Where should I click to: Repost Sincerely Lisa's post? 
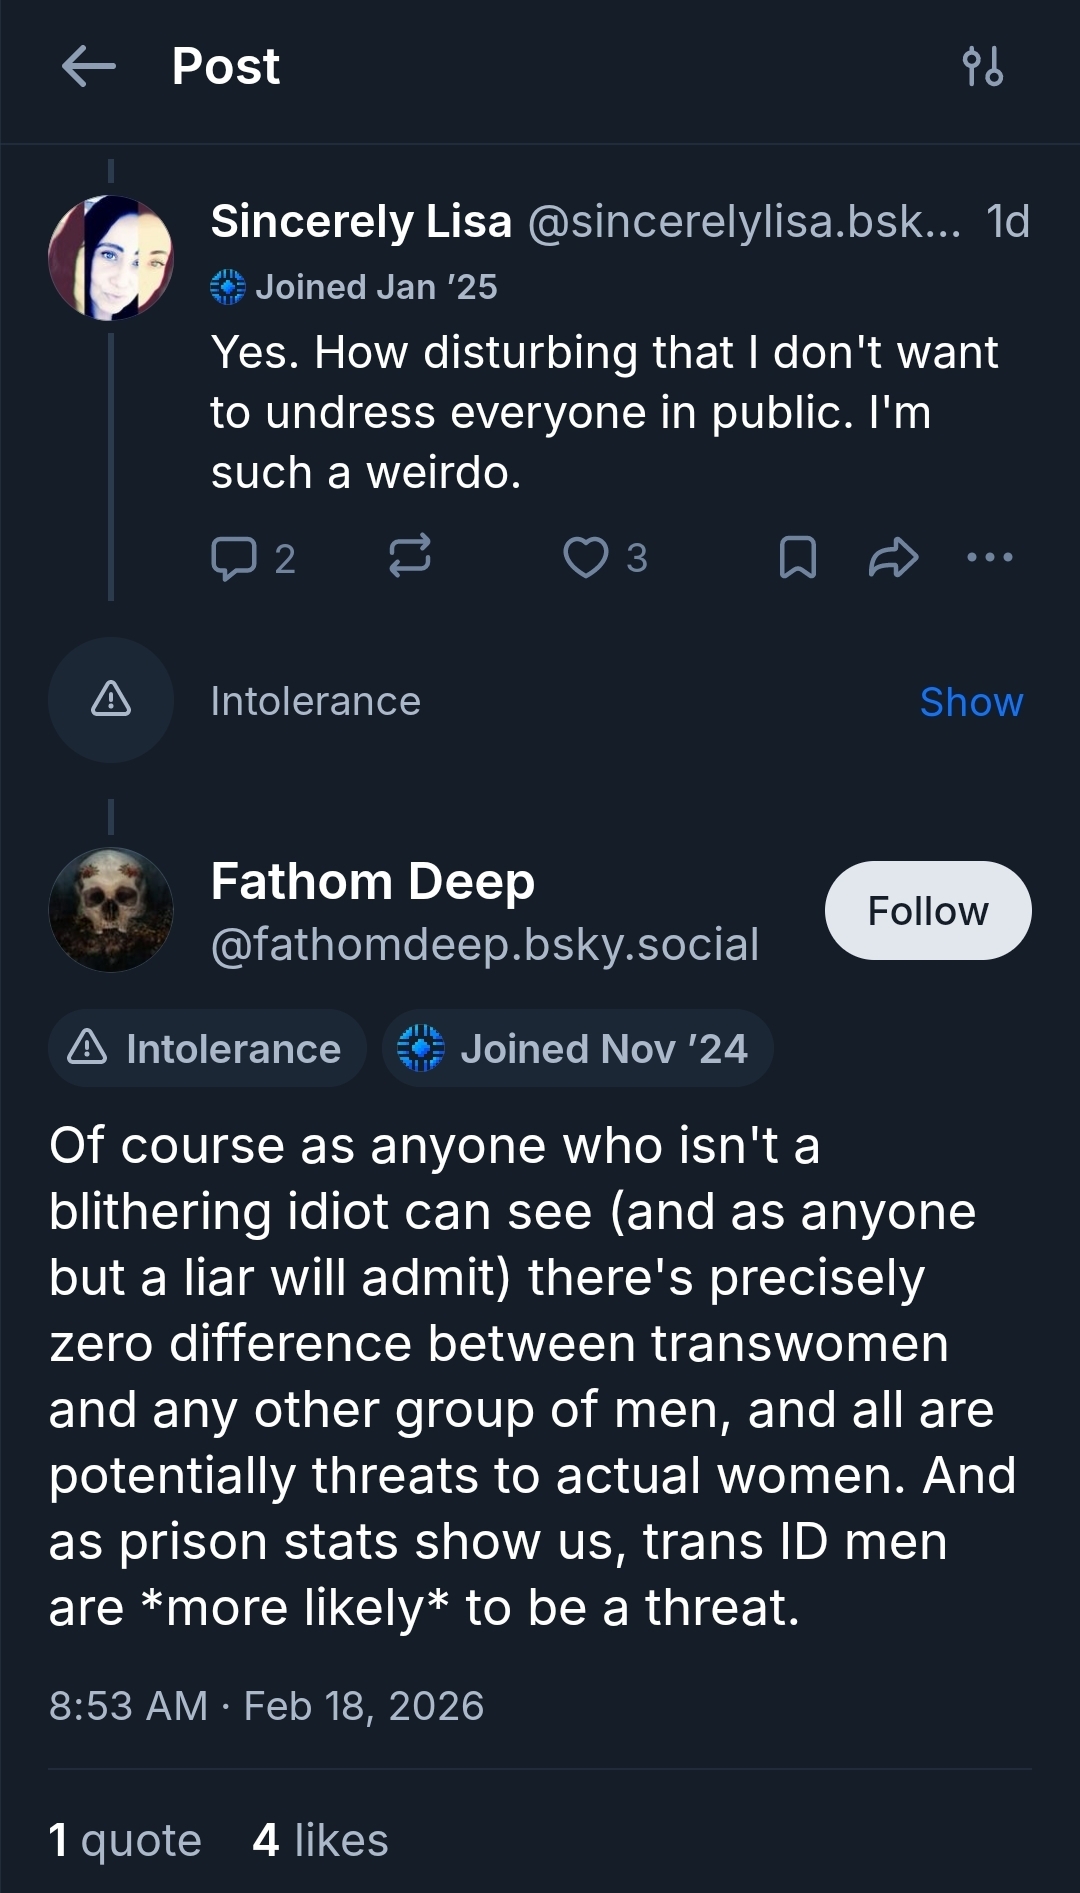coord(409,555)
